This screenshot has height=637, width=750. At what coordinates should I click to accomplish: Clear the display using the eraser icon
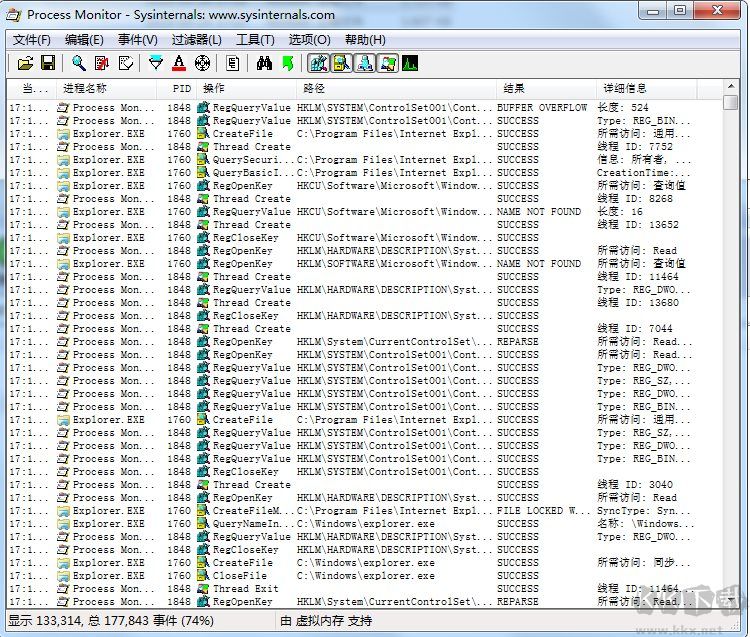pos(125,63)
